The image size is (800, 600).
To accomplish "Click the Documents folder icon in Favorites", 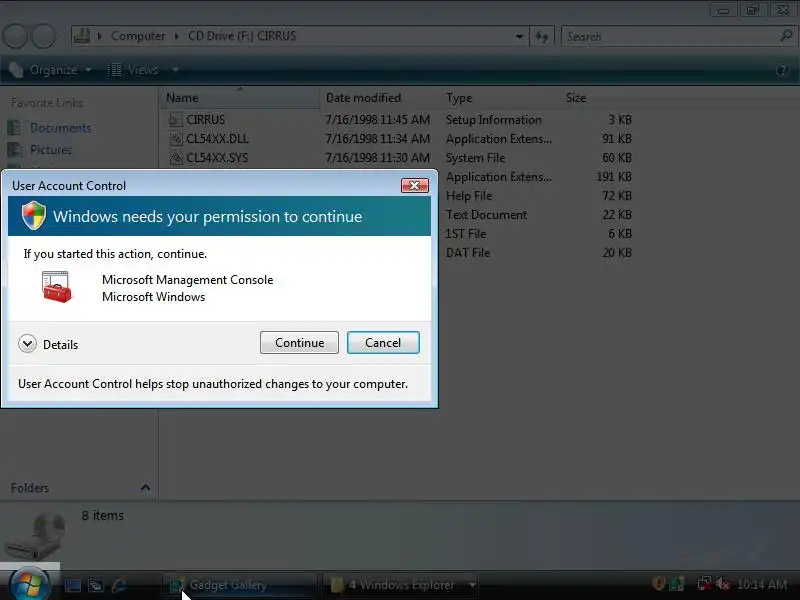I will pos(15,128).
